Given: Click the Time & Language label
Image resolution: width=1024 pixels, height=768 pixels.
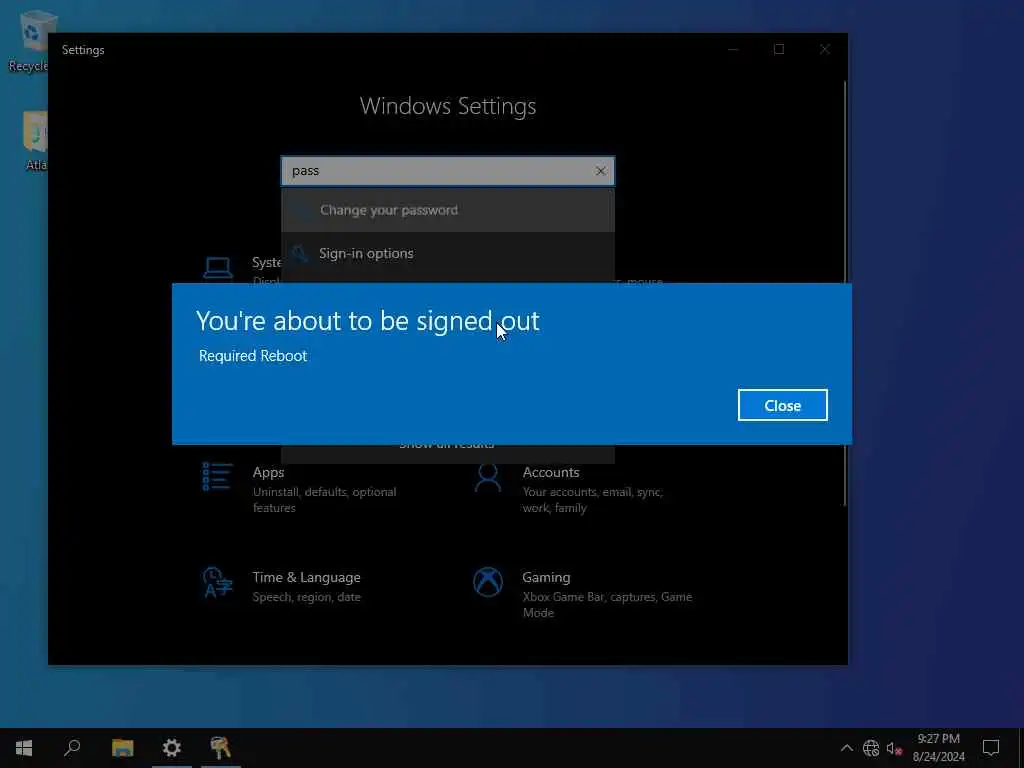Looking at the screenshot, I should tap(306, 577).
